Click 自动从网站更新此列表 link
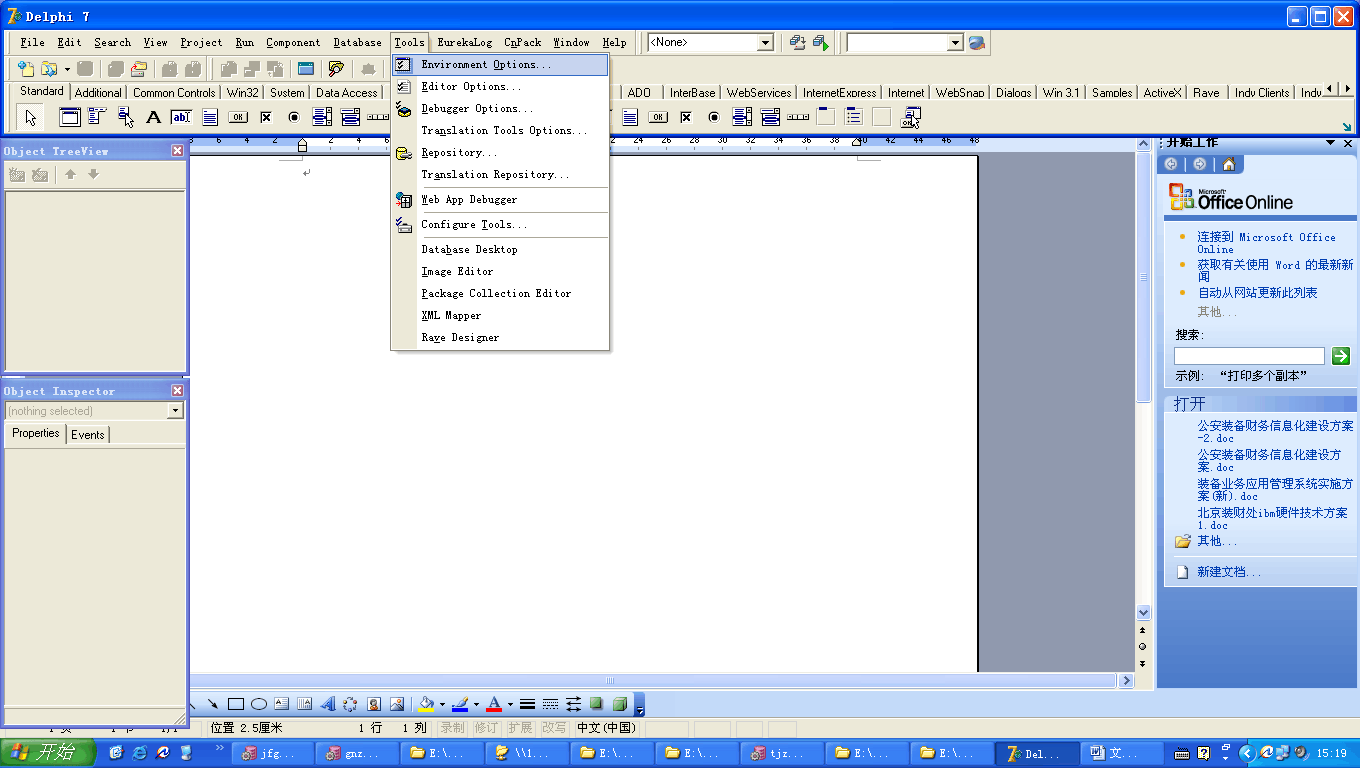 (x=1257, y=293)
